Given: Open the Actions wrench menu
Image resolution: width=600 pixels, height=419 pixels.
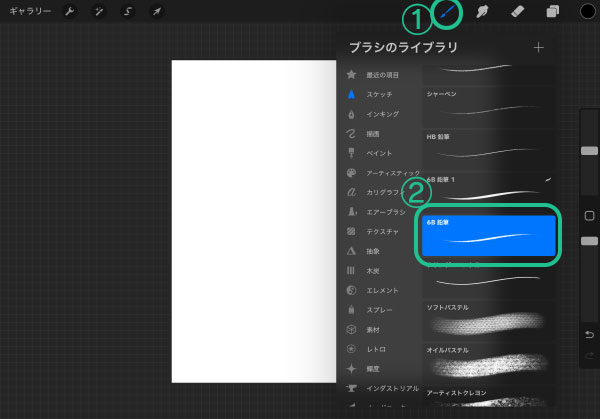Looking at the screenshot, I should tap(70, 11).
